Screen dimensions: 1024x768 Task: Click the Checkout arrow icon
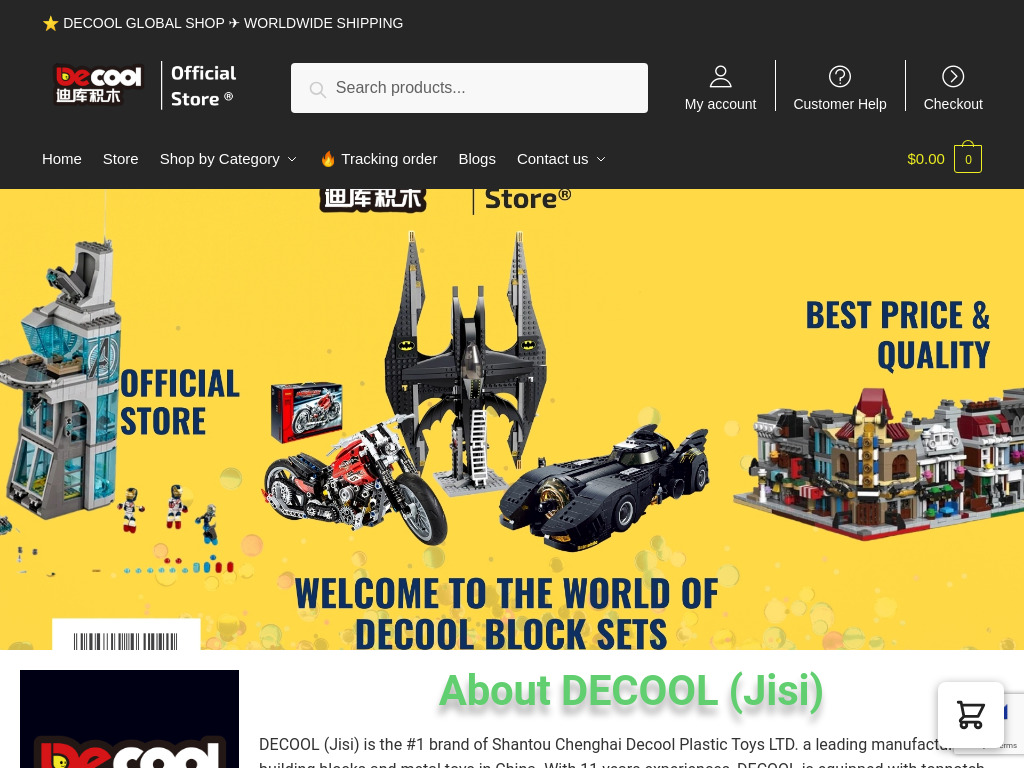pyautogui.click(x=953, y=76)
